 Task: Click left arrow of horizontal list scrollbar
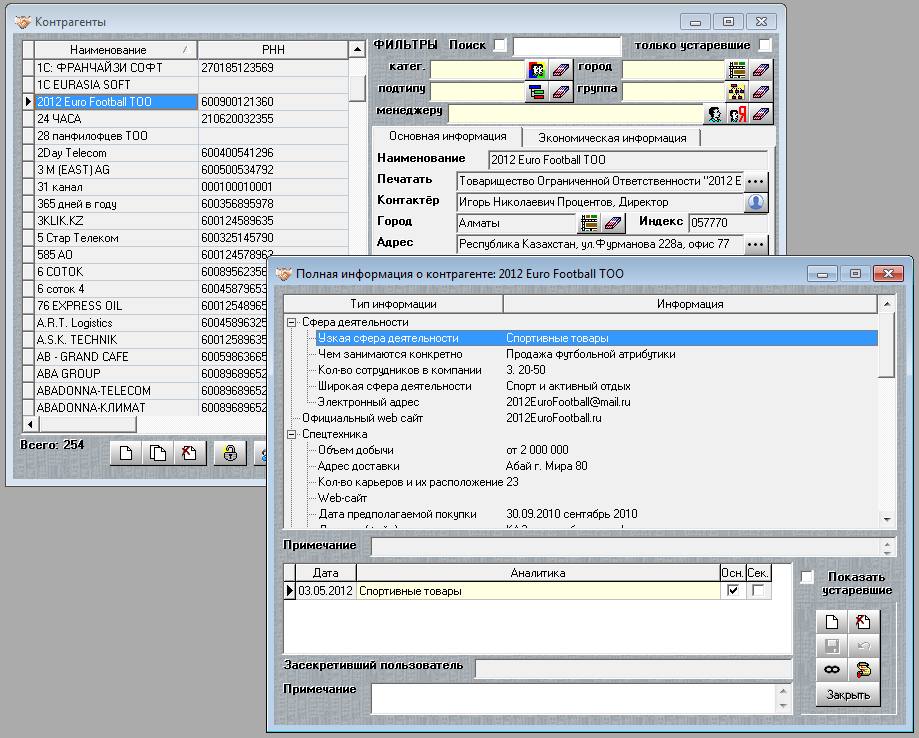[30, 424]
